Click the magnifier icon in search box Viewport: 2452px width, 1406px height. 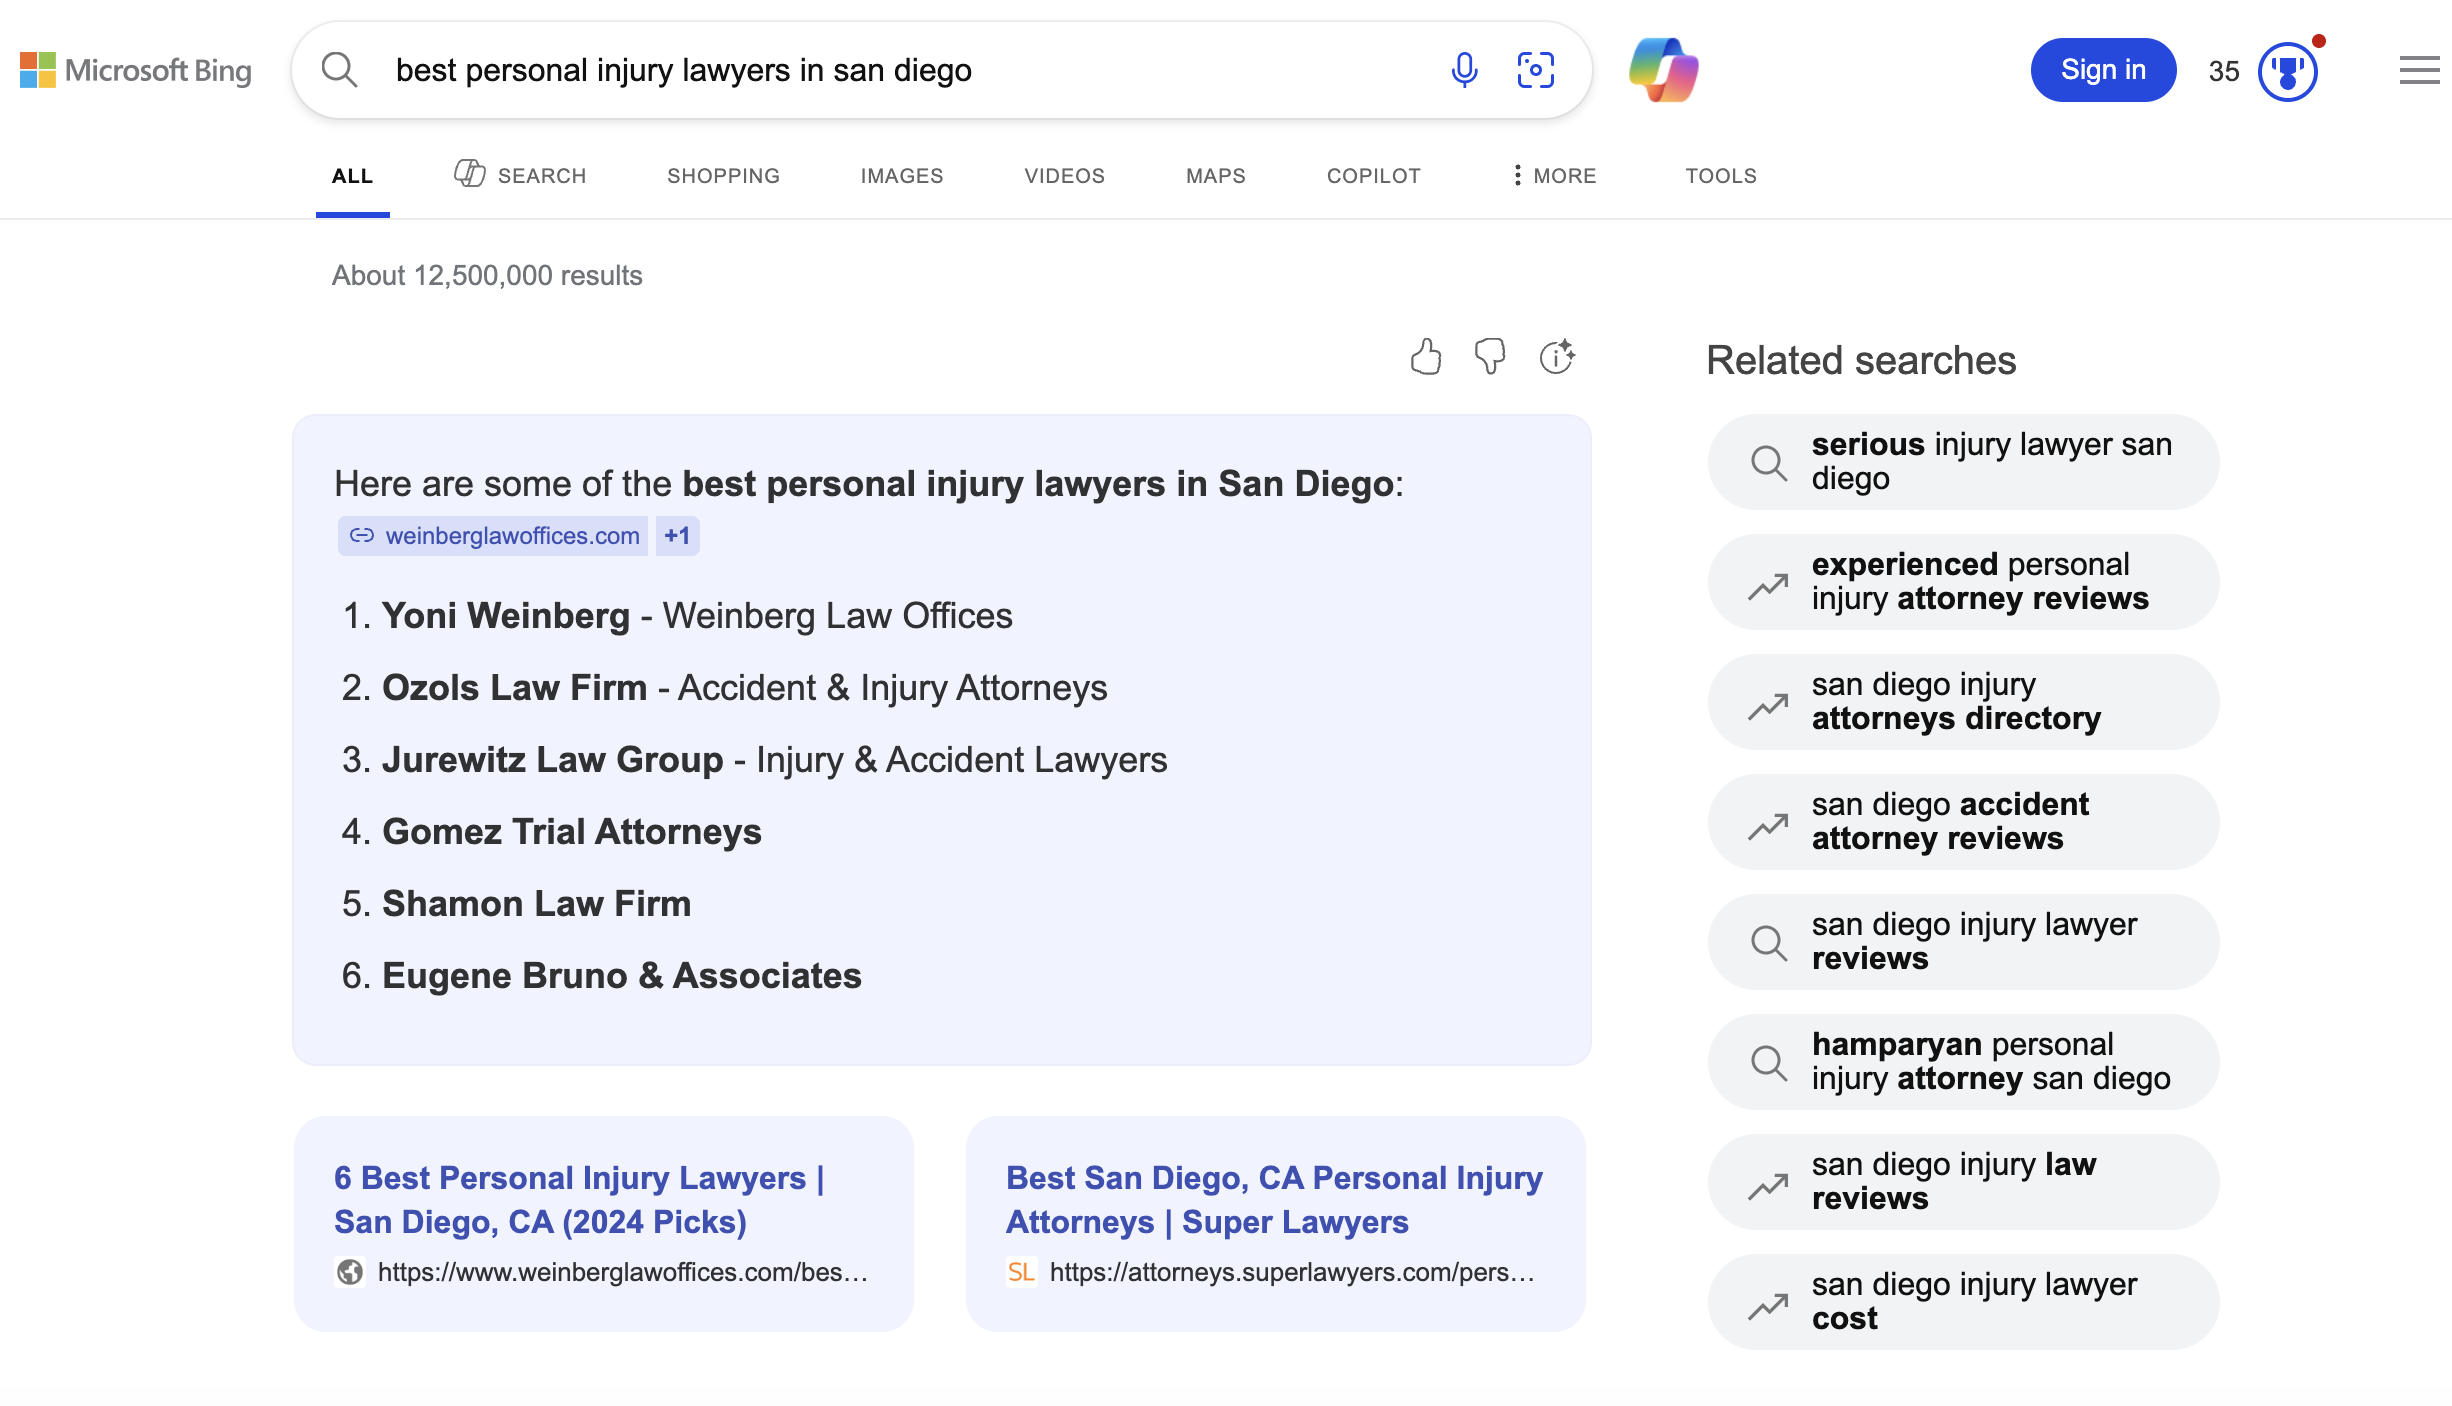point(339,70)
